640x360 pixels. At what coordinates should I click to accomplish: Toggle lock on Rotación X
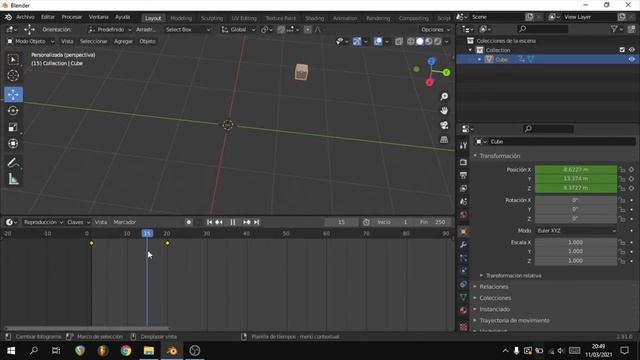click(x=622, y=200)
